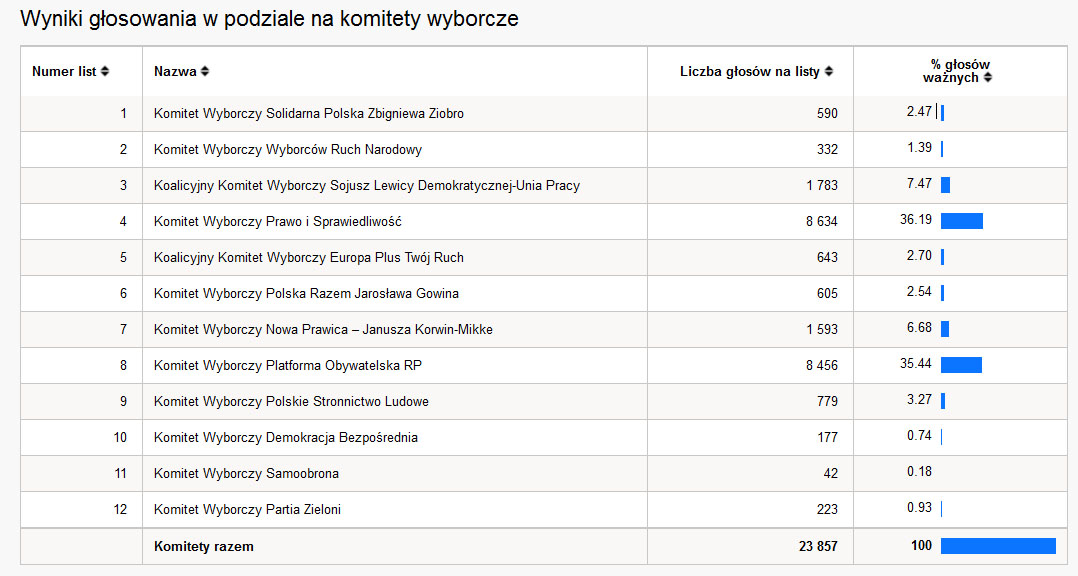Sort table by Nazwa column header
1078x576 pixels.
click(x=174, y=72)
